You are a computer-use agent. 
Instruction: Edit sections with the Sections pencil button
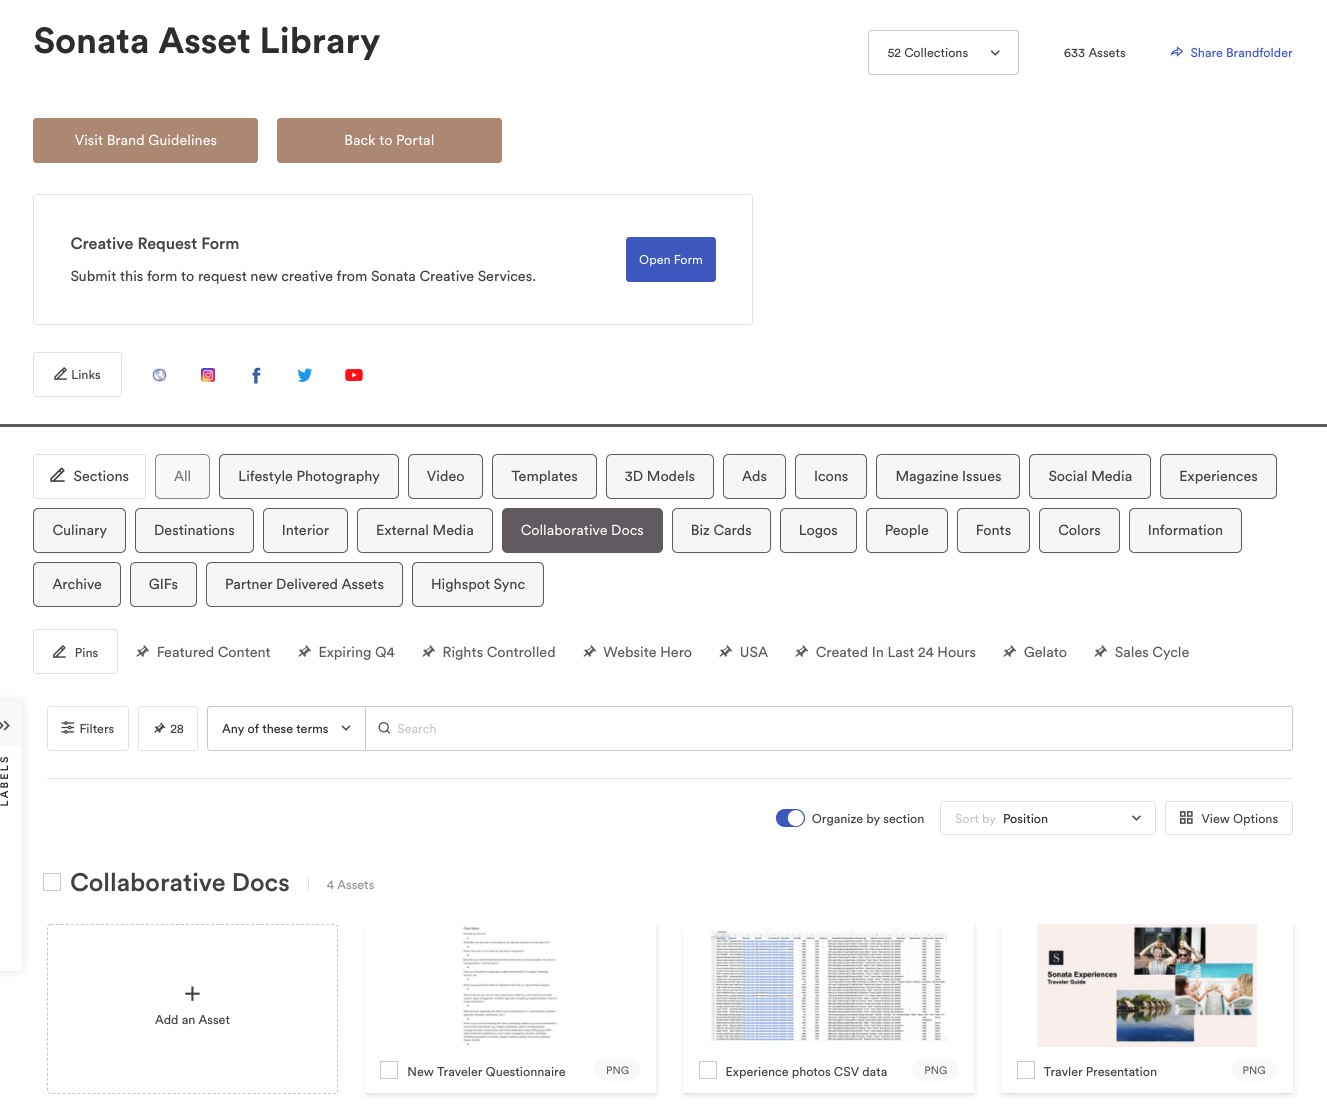(x=89, y=476)
